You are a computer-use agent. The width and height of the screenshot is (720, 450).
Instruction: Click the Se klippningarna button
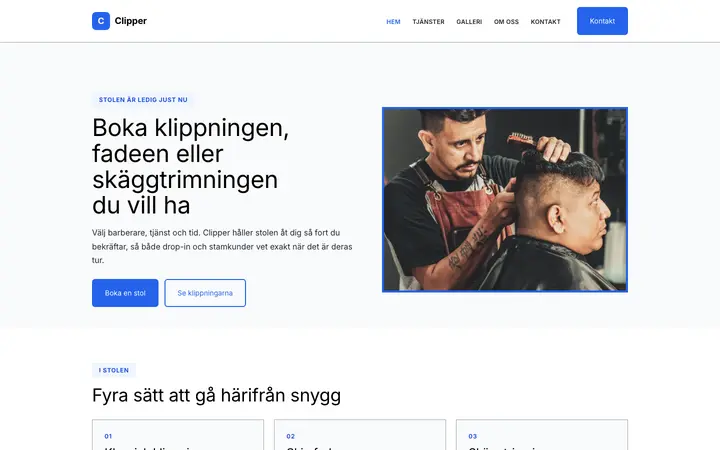tap(205, 293)
